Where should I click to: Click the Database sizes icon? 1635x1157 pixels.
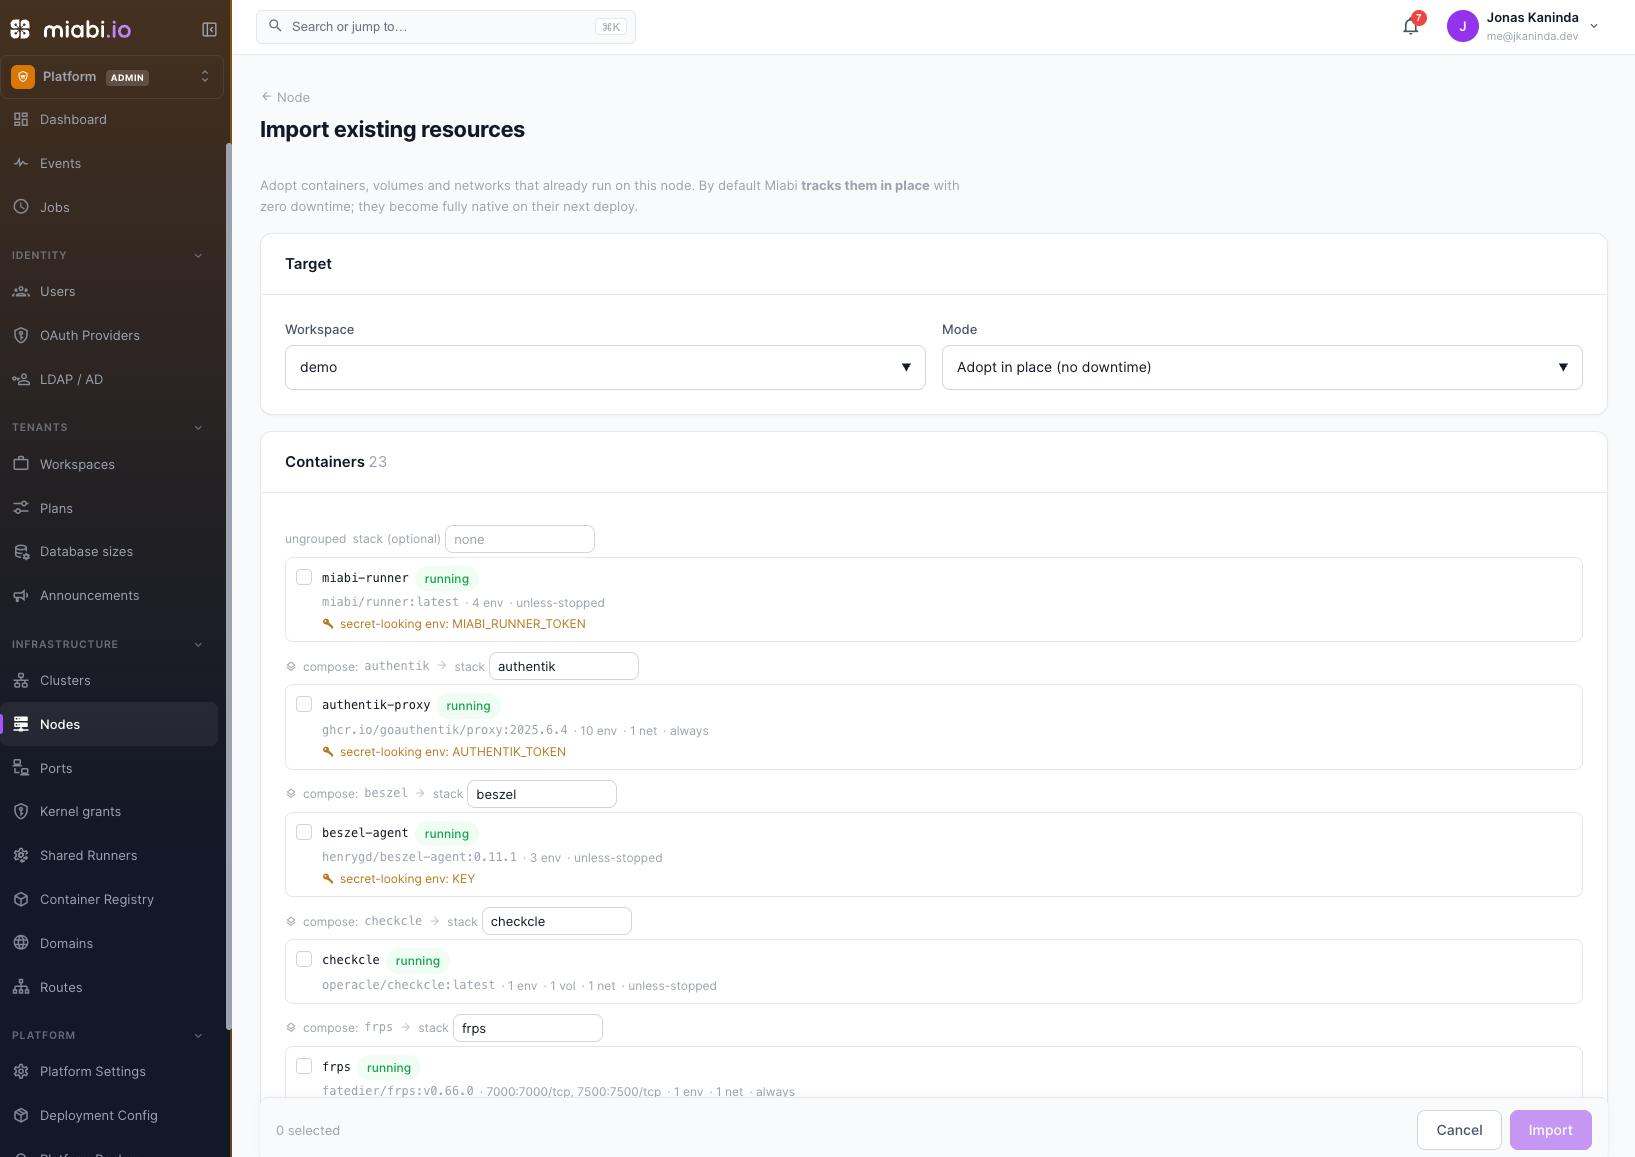21,551
